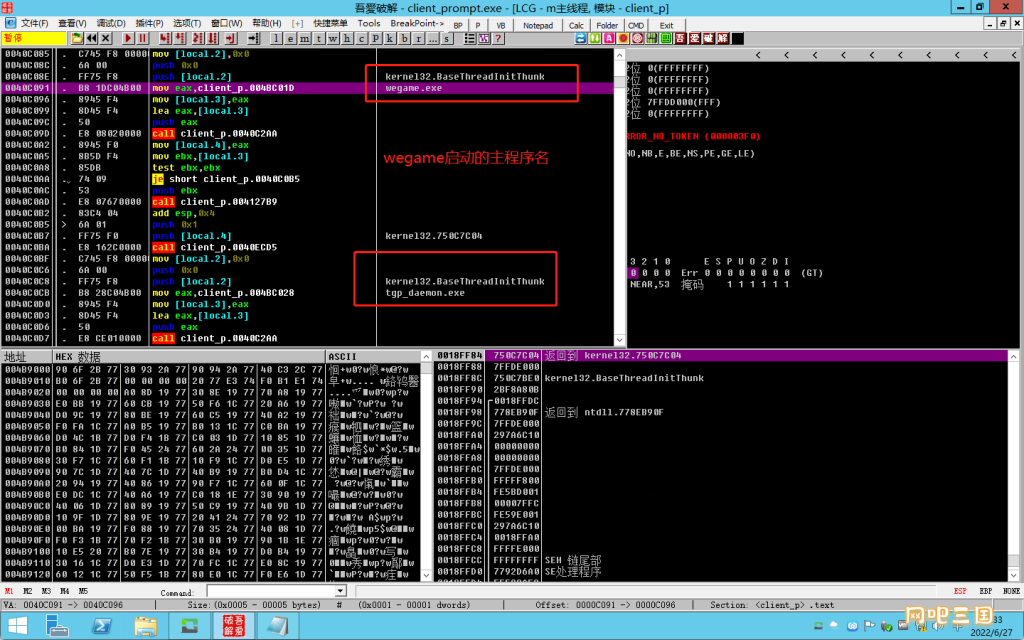Image resolution: width=1024 pixels, height=640 pixels.
Task: Show the CPU window with the 'c' button
Action: (x=362, y=39)
